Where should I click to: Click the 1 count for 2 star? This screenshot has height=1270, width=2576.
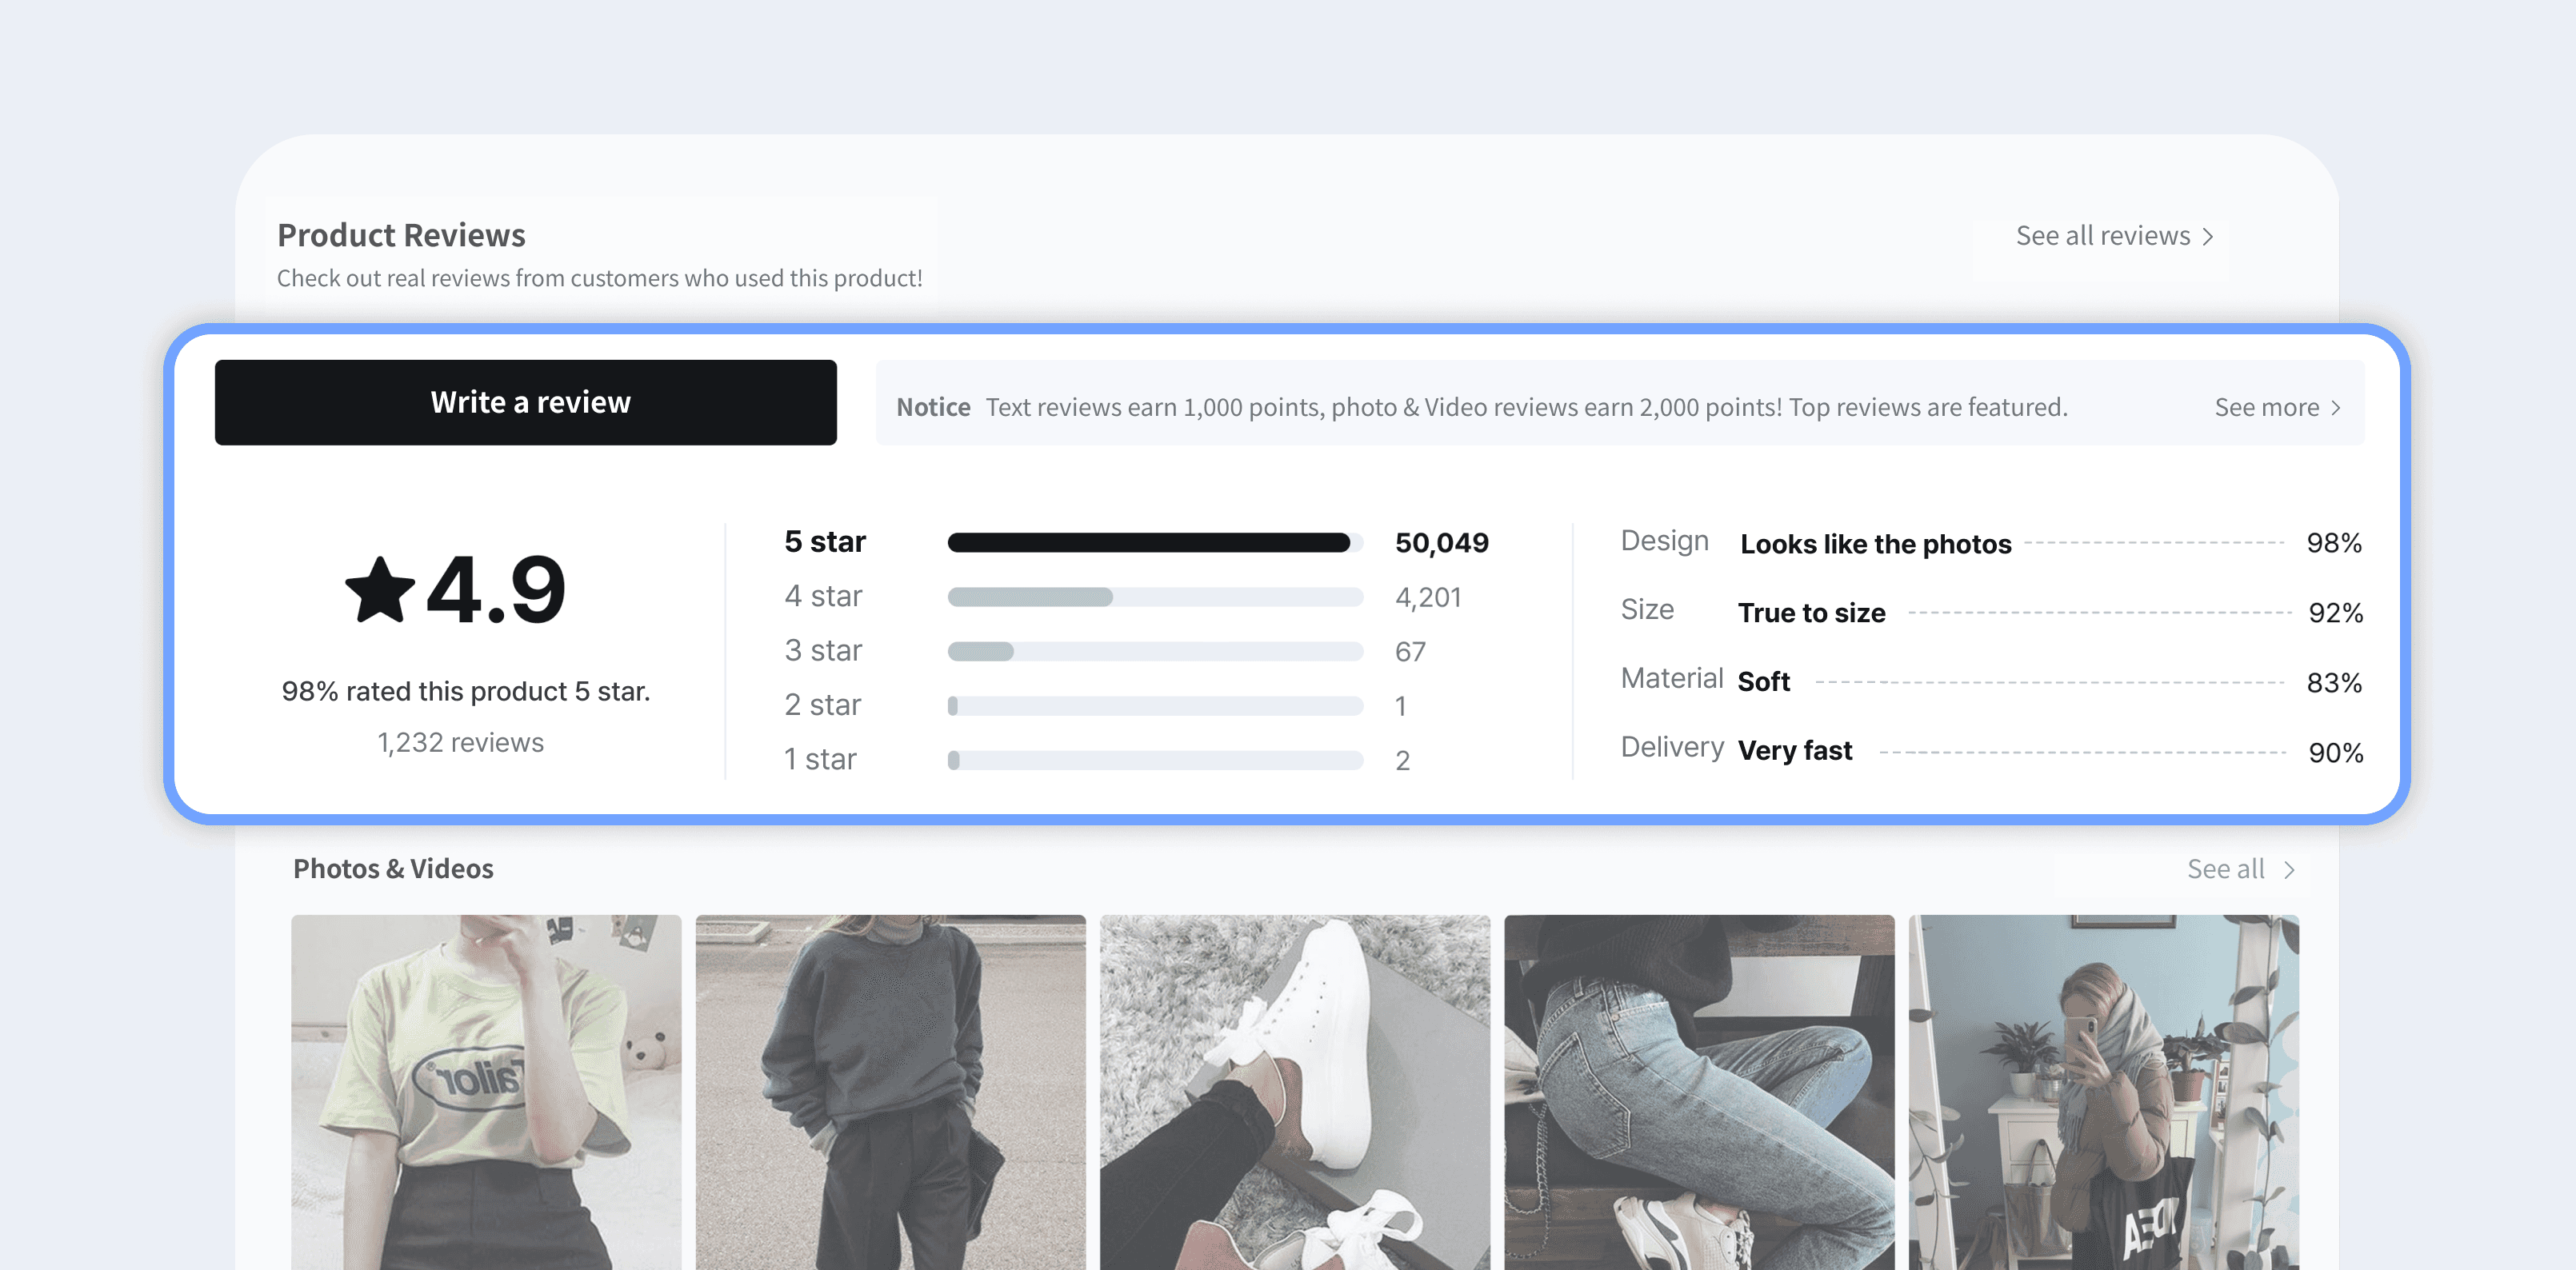tap(1401, 706)
